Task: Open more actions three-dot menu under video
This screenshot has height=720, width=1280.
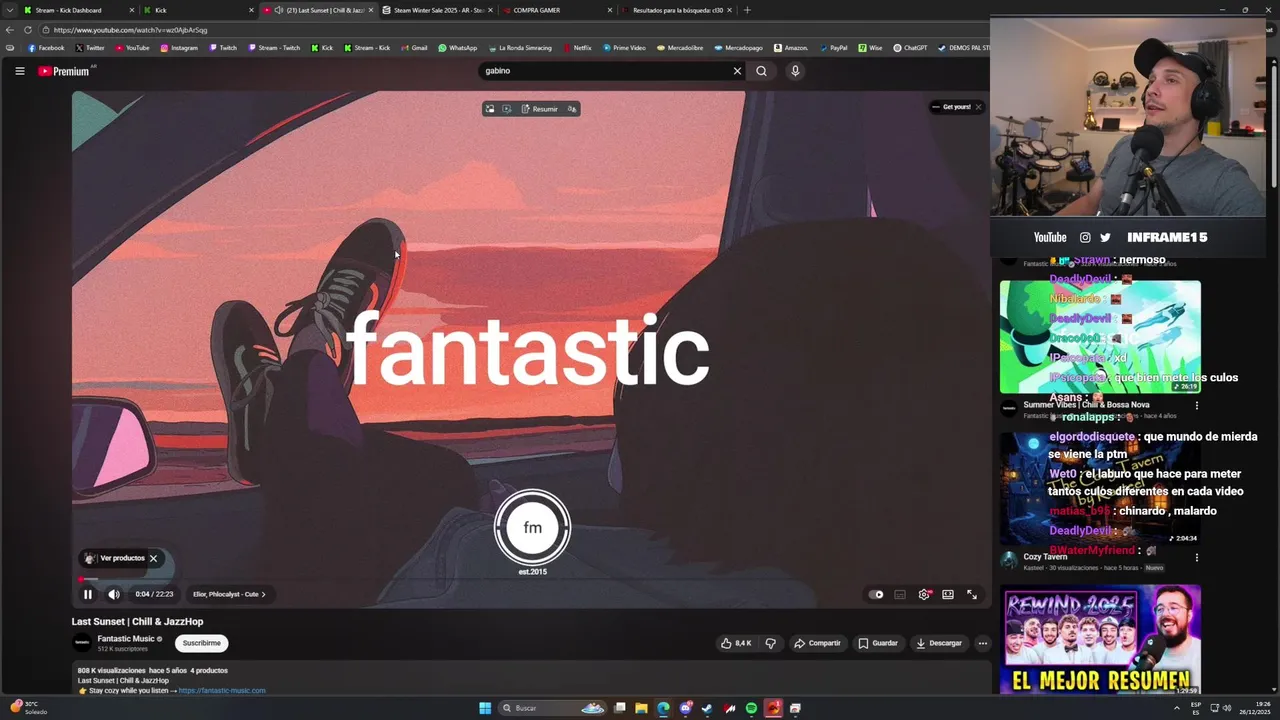Action: [x=983, y=643]
